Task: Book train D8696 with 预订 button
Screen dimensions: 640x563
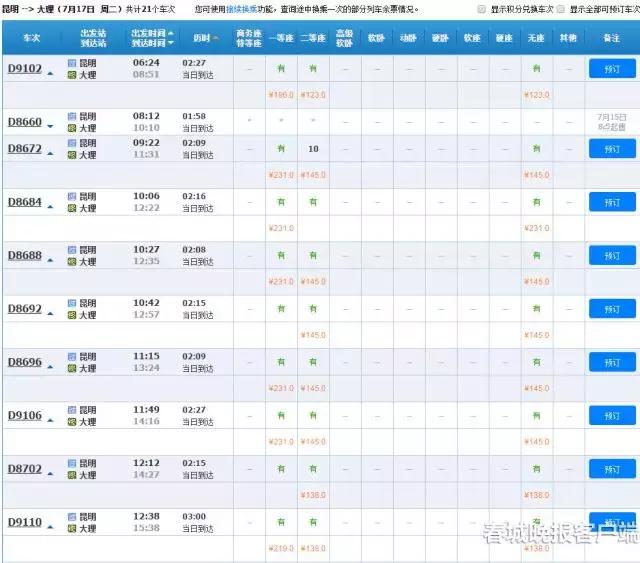Action: point(612,362)
